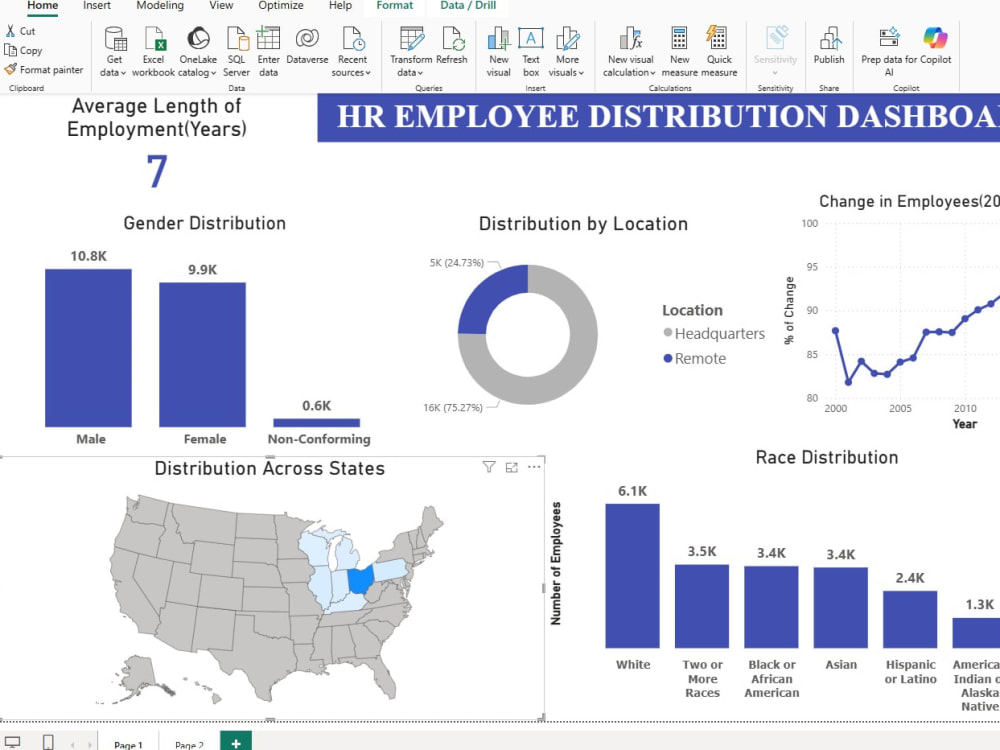1000x750 pixels.
Task: Open the Modeling ribbon tab
Action: 160,6
